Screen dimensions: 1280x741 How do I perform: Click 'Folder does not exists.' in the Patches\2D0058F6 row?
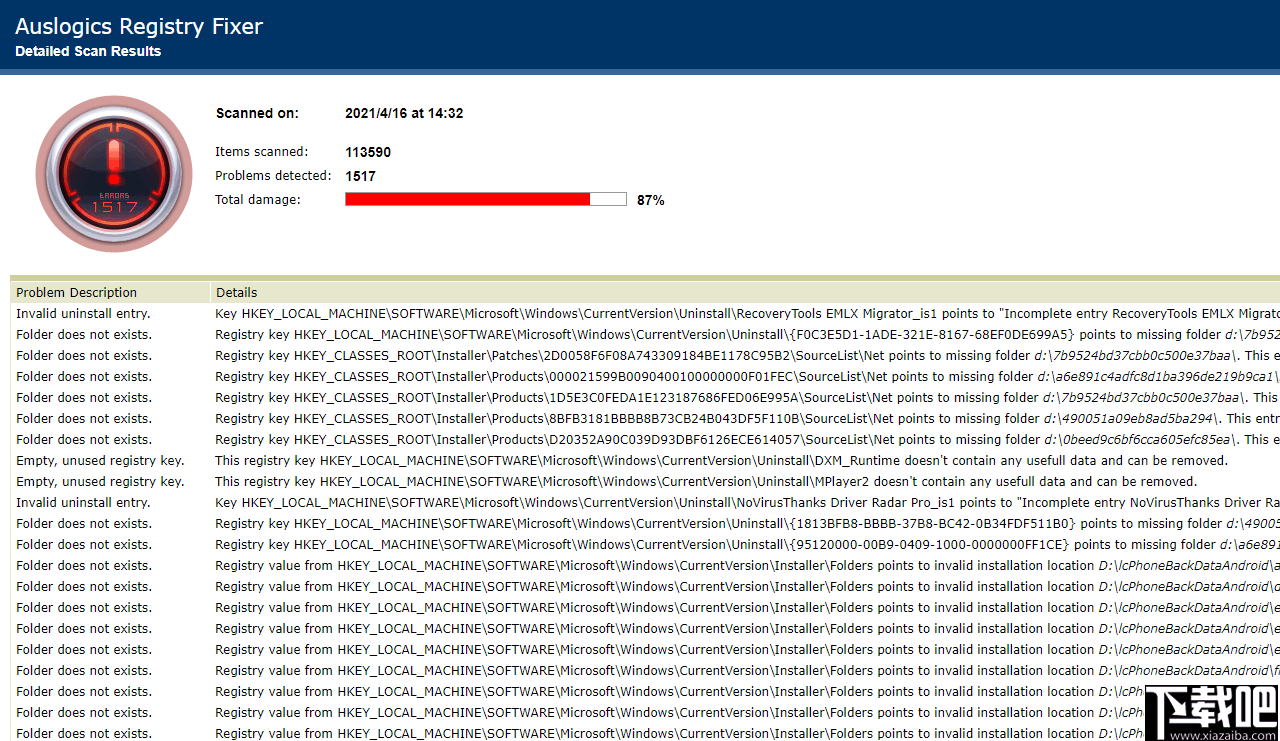tap(84, 356)
